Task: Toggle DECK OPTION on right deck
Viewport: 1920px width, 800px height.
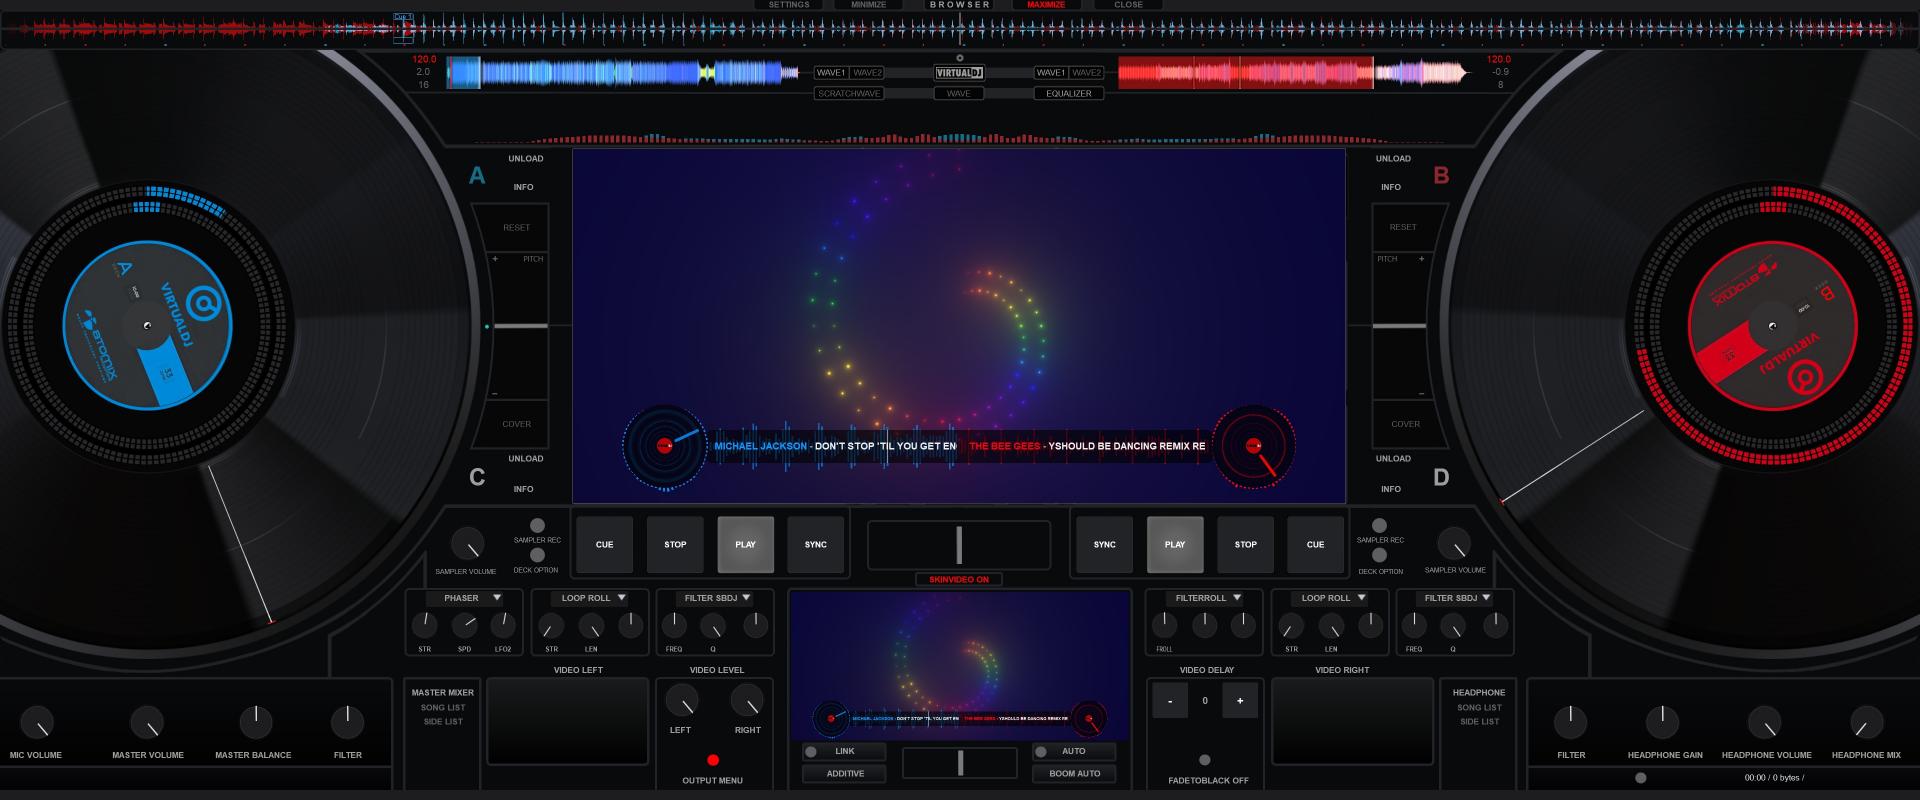Action: click(x=1380, y=555)
